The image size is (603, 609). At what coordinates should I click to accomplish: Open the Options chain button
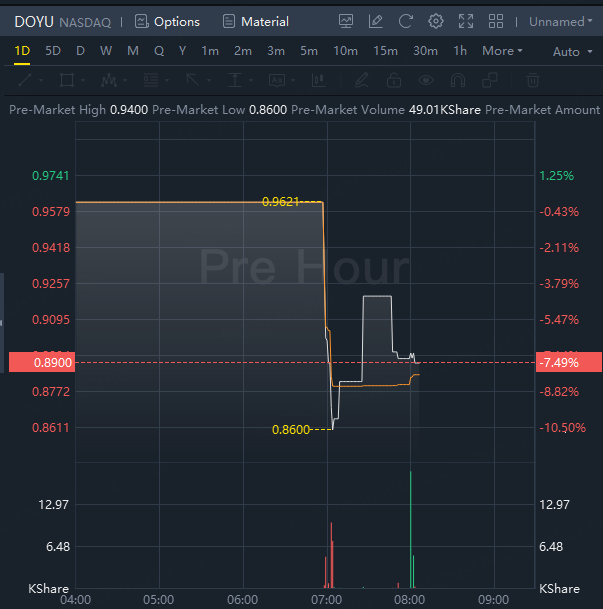167,22
